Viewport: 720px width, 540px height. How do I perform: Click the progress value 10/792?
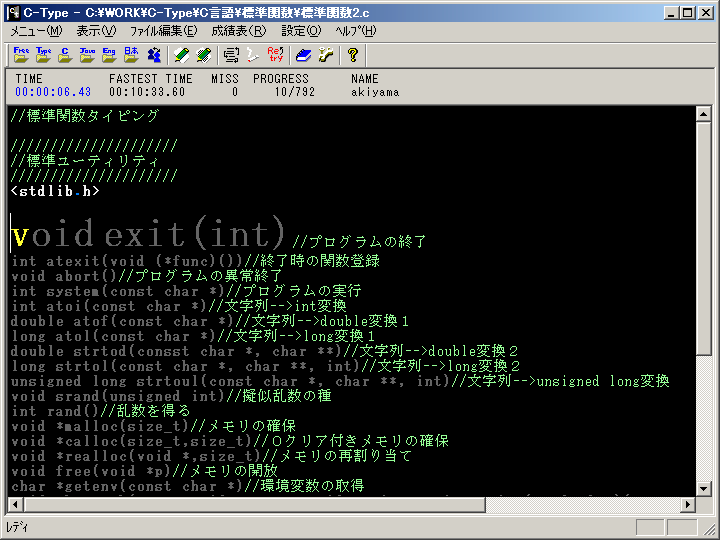(x=295, y=92)
